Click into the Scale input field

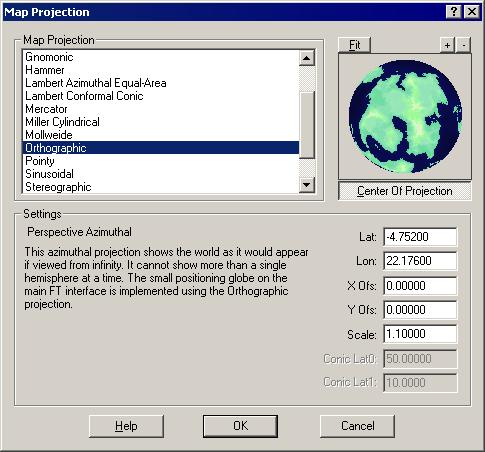point(420,334)
